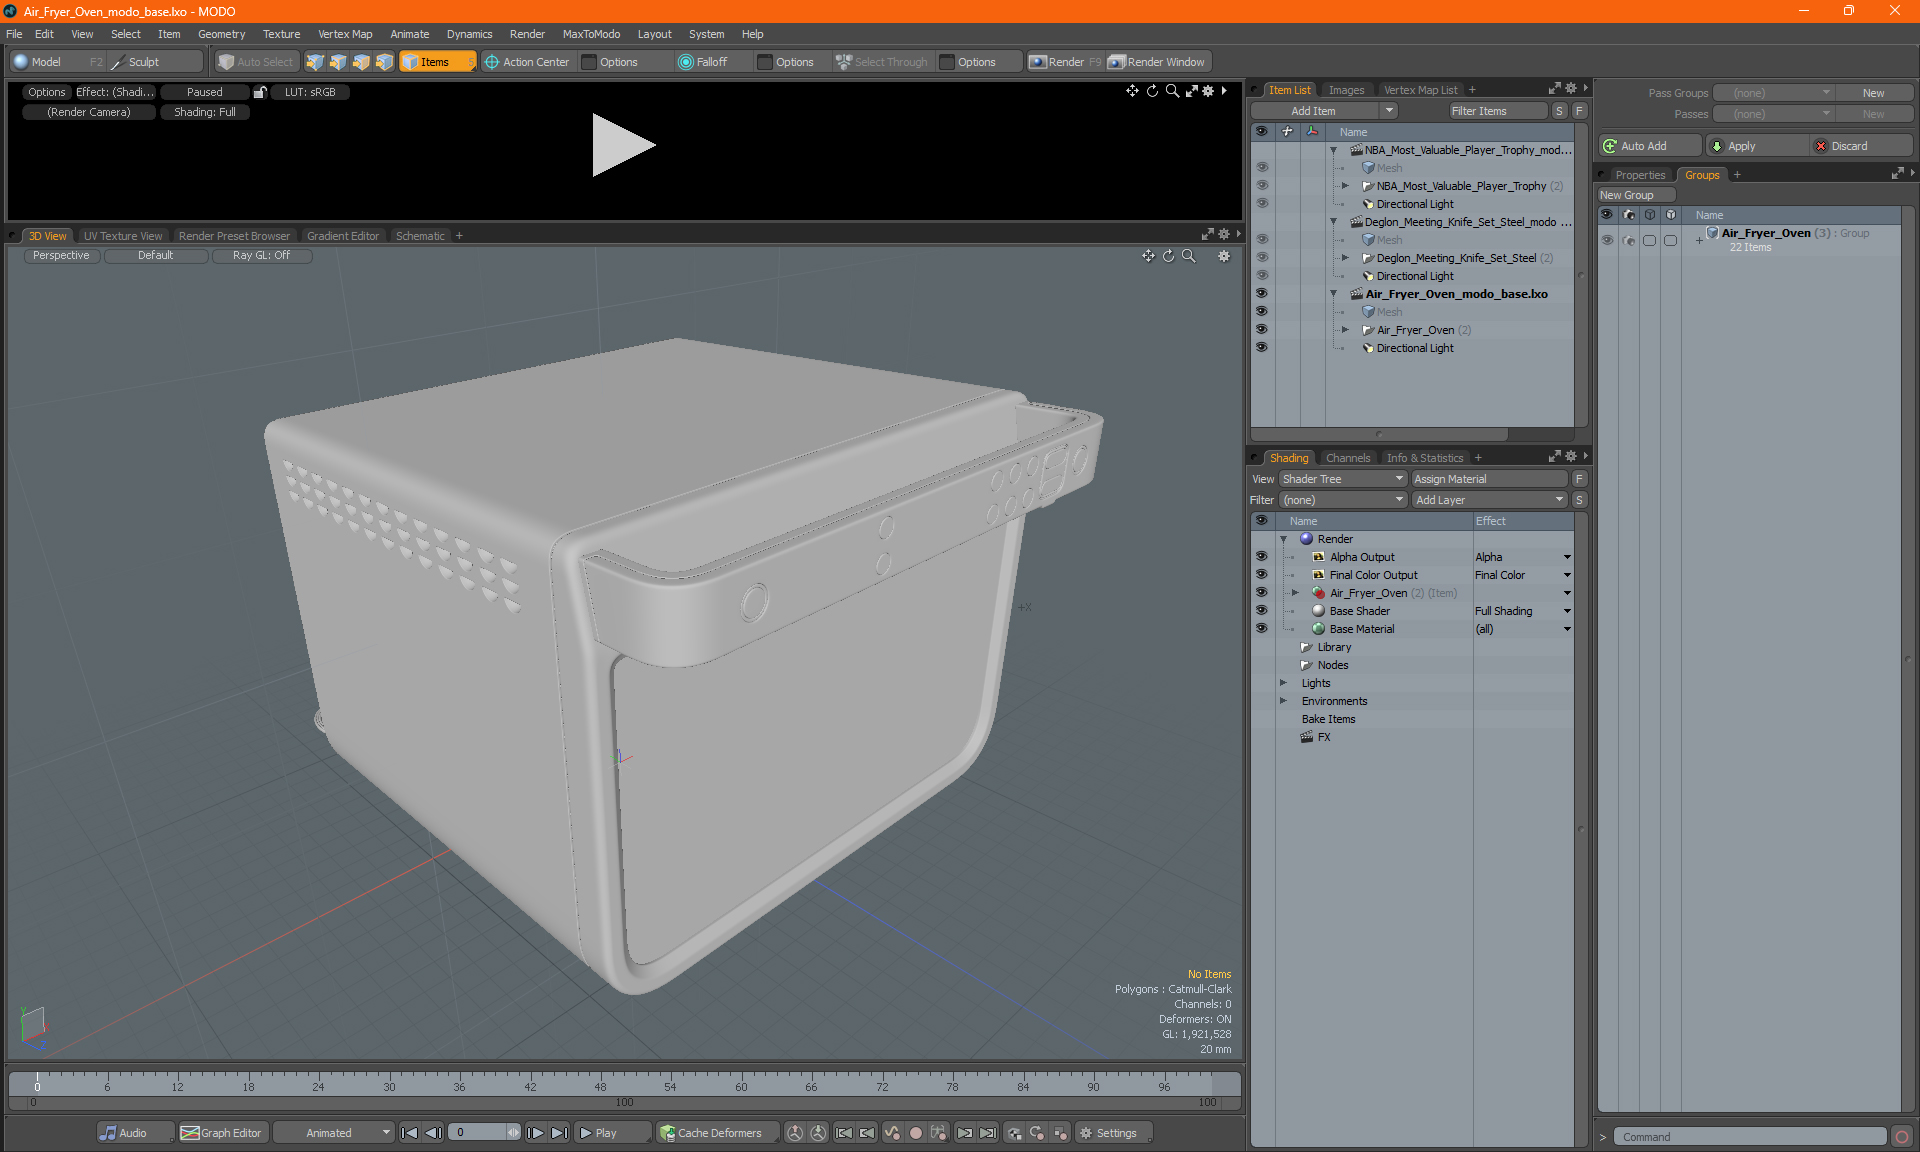Select the Action Center icon
Screen dimensions: 1920x1152
pyautogui.click(x=492, y=62)
